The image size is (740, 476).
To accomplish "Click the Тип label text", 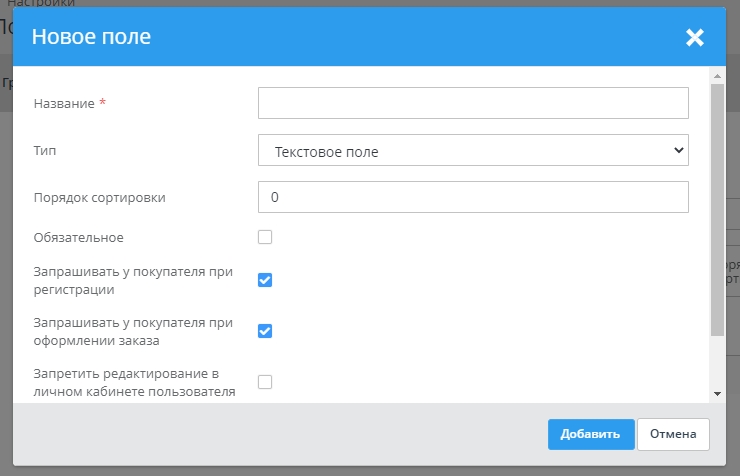I will point(44,151).
